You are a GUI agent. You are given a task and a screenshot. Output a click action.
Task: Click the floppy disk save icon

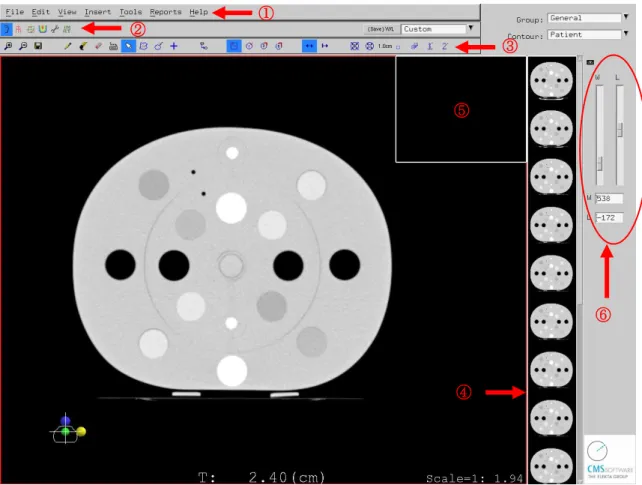click(x=38, y=46)
